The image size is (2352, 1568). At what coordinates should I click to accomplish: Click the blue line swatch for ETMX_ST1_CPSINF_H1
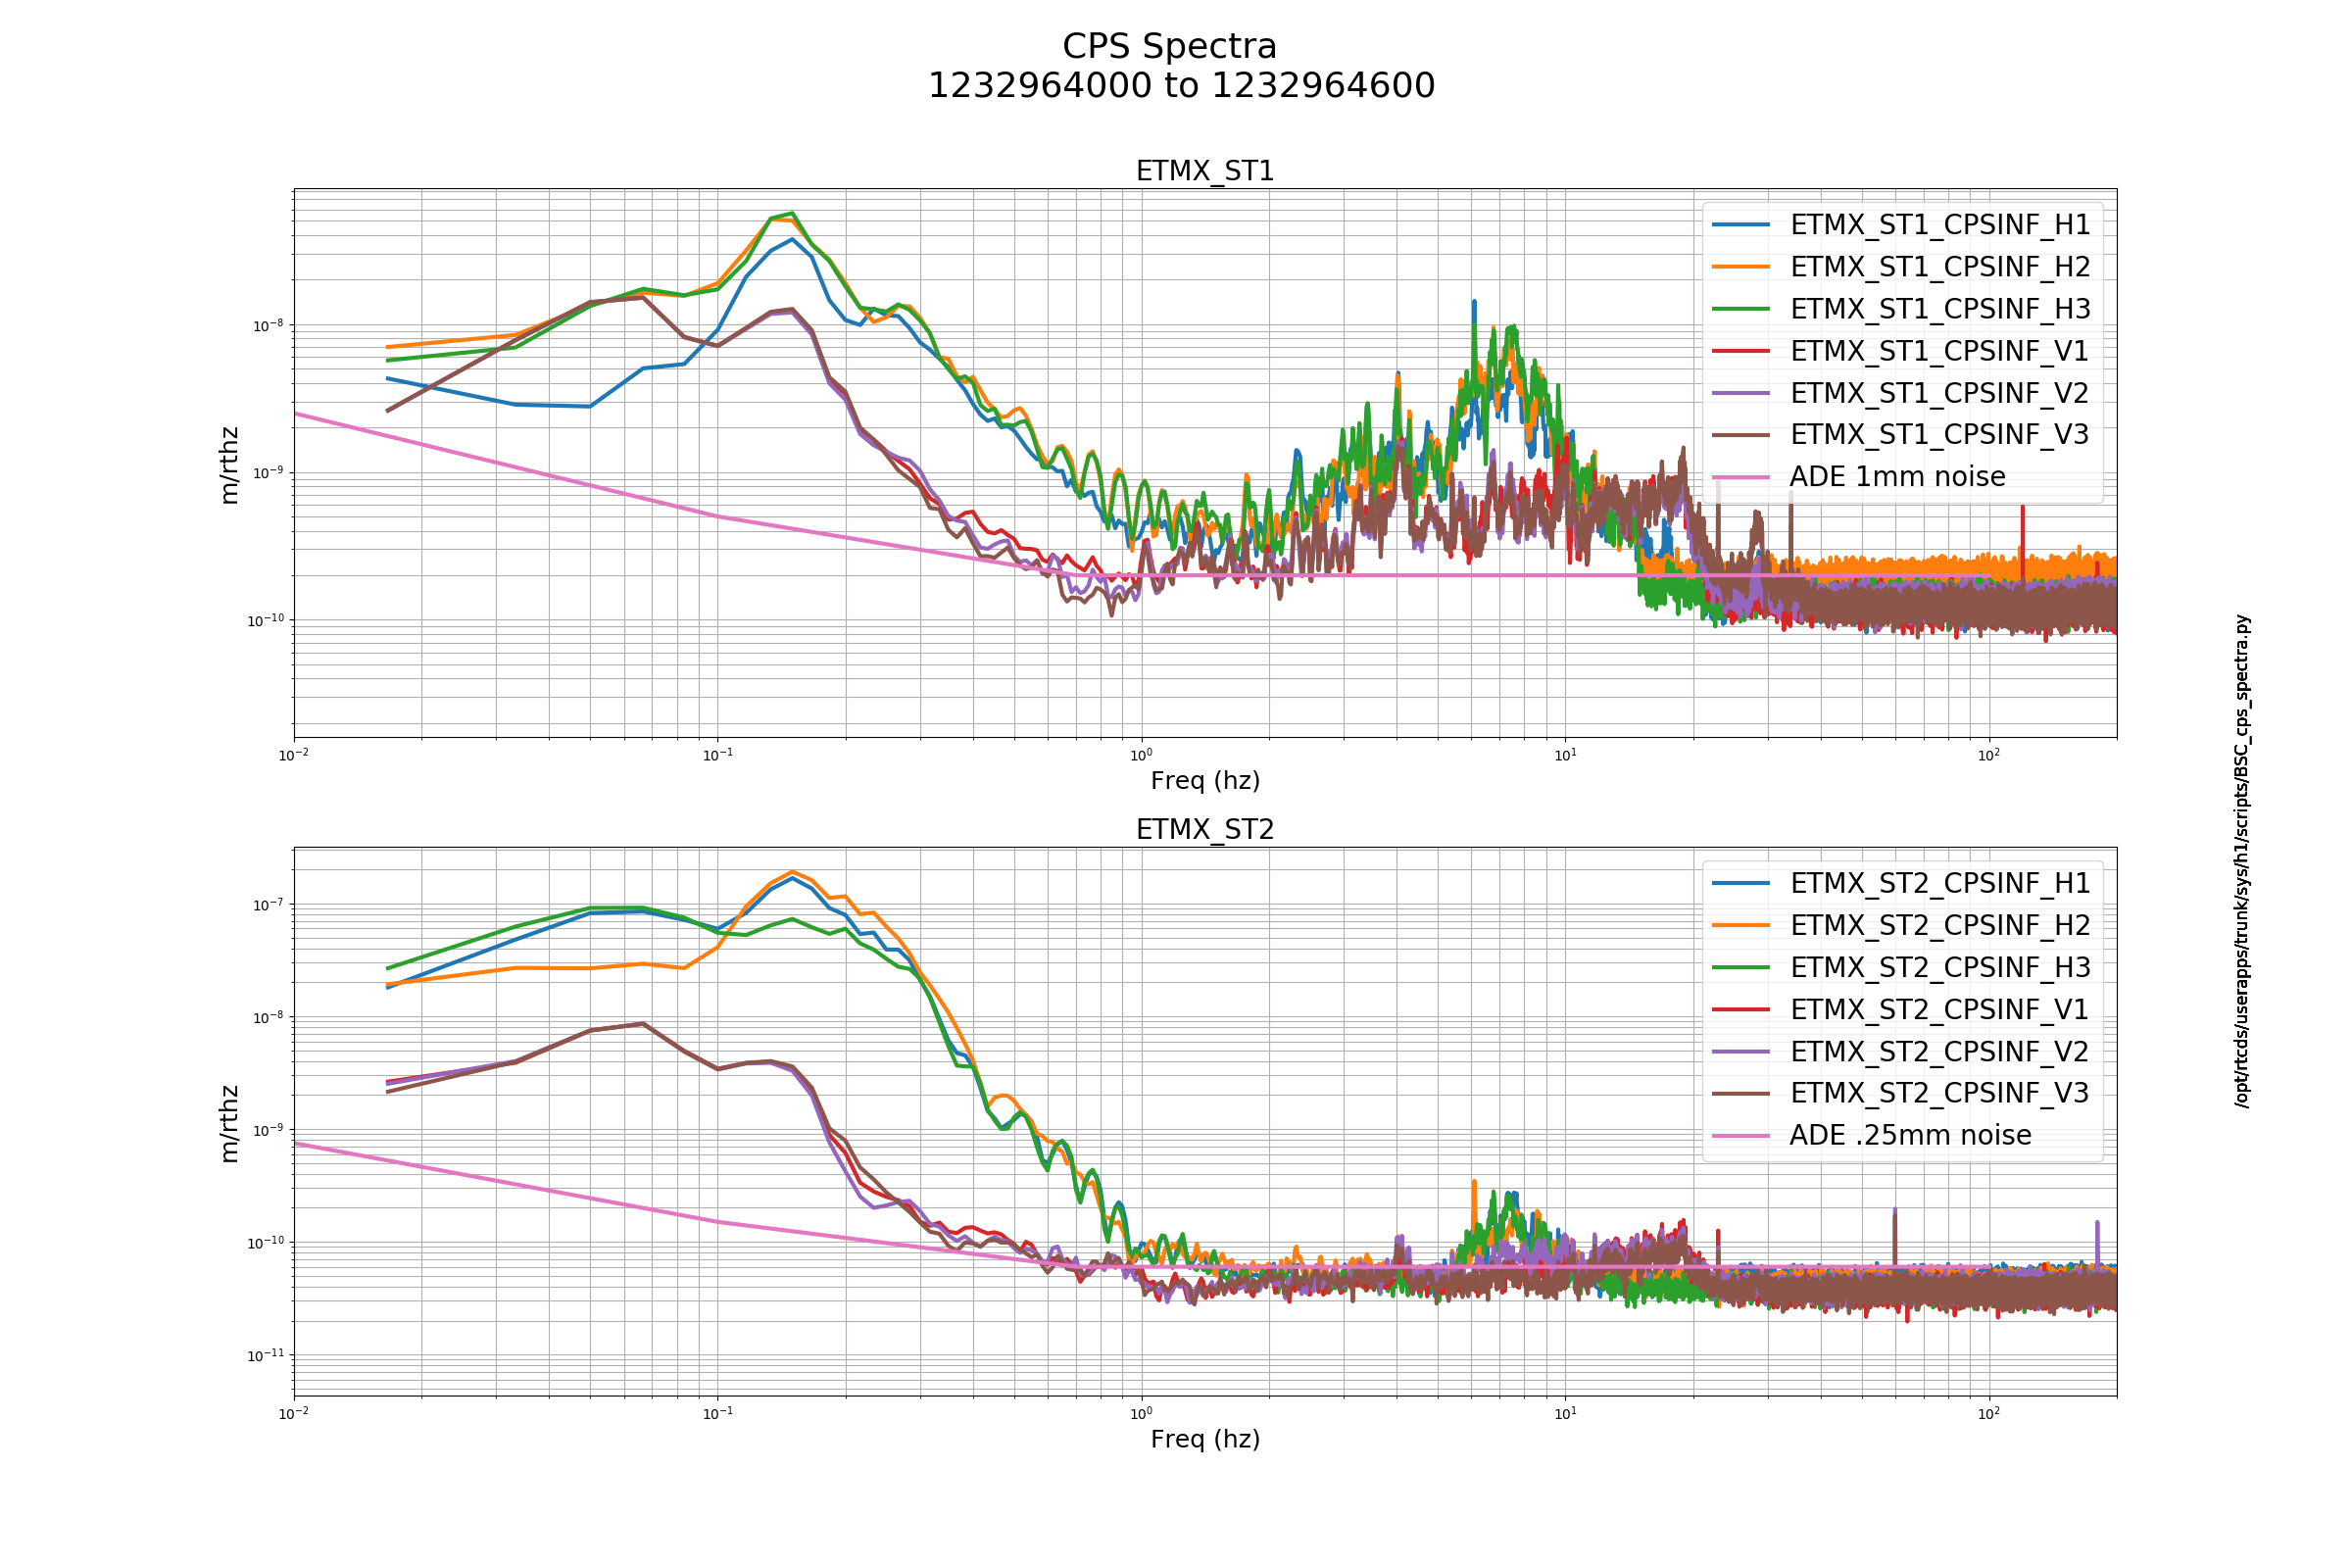1741,225
